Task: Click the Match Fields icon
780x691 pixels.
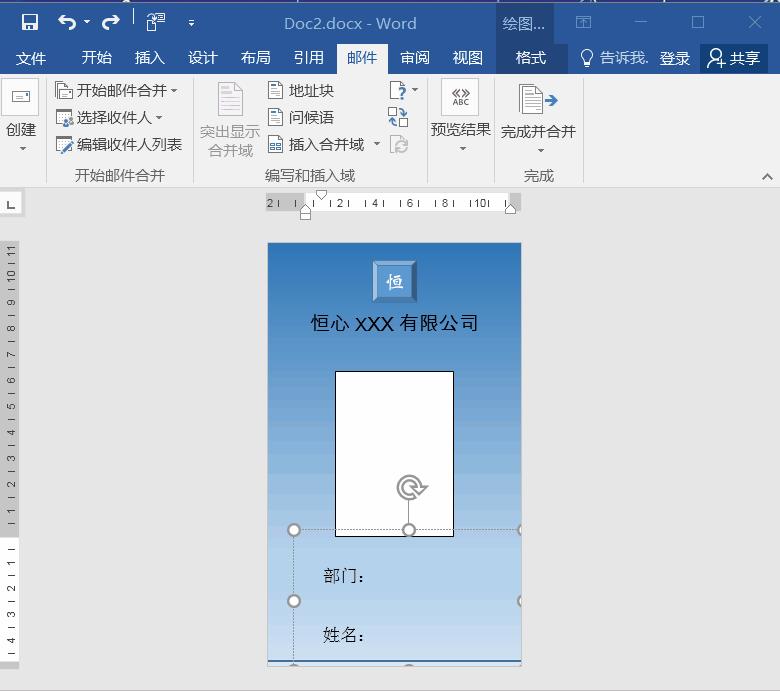Action: coord(398,117)
